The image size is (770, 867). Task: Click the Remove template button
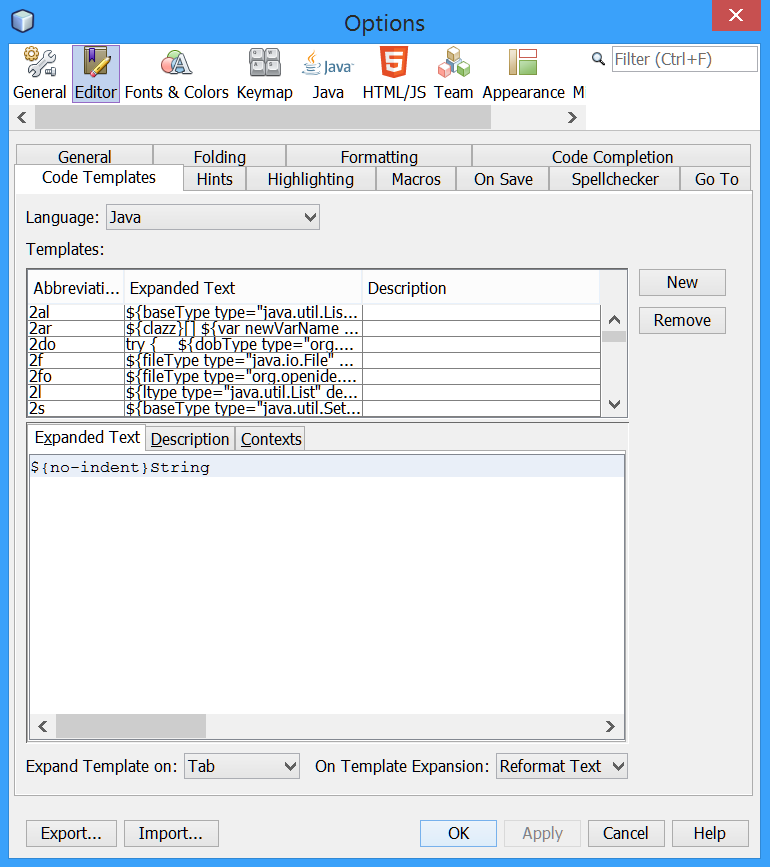tap(682, 321)
